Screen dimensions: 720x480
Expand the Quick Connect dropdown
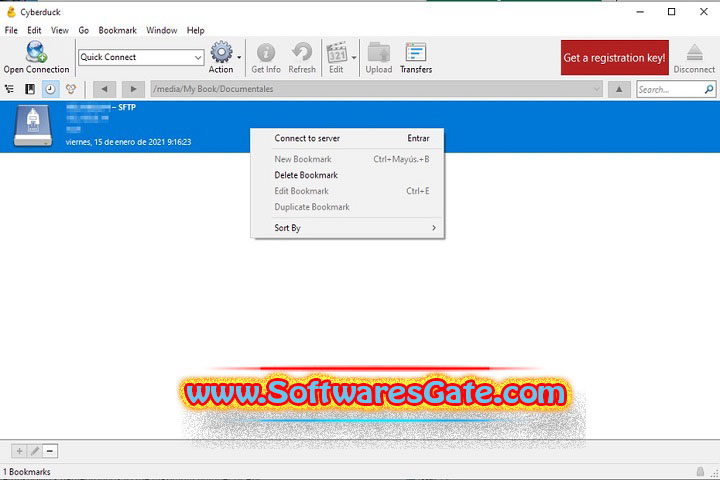(x=198, y=57)
